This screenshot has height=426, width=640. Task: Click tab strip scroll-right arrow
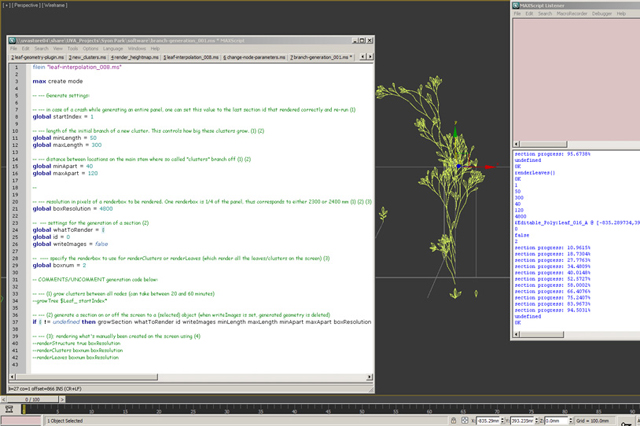370,57
